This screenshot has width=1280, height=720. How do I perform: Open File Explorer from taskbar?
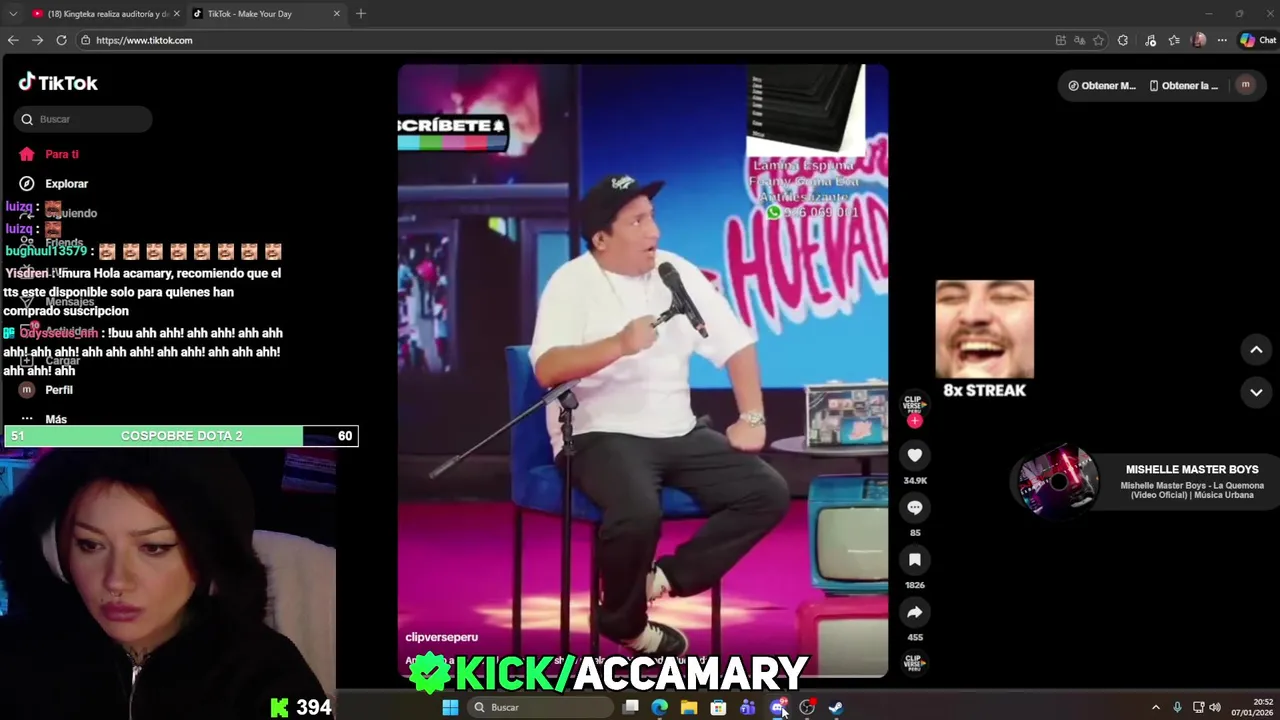689,708
